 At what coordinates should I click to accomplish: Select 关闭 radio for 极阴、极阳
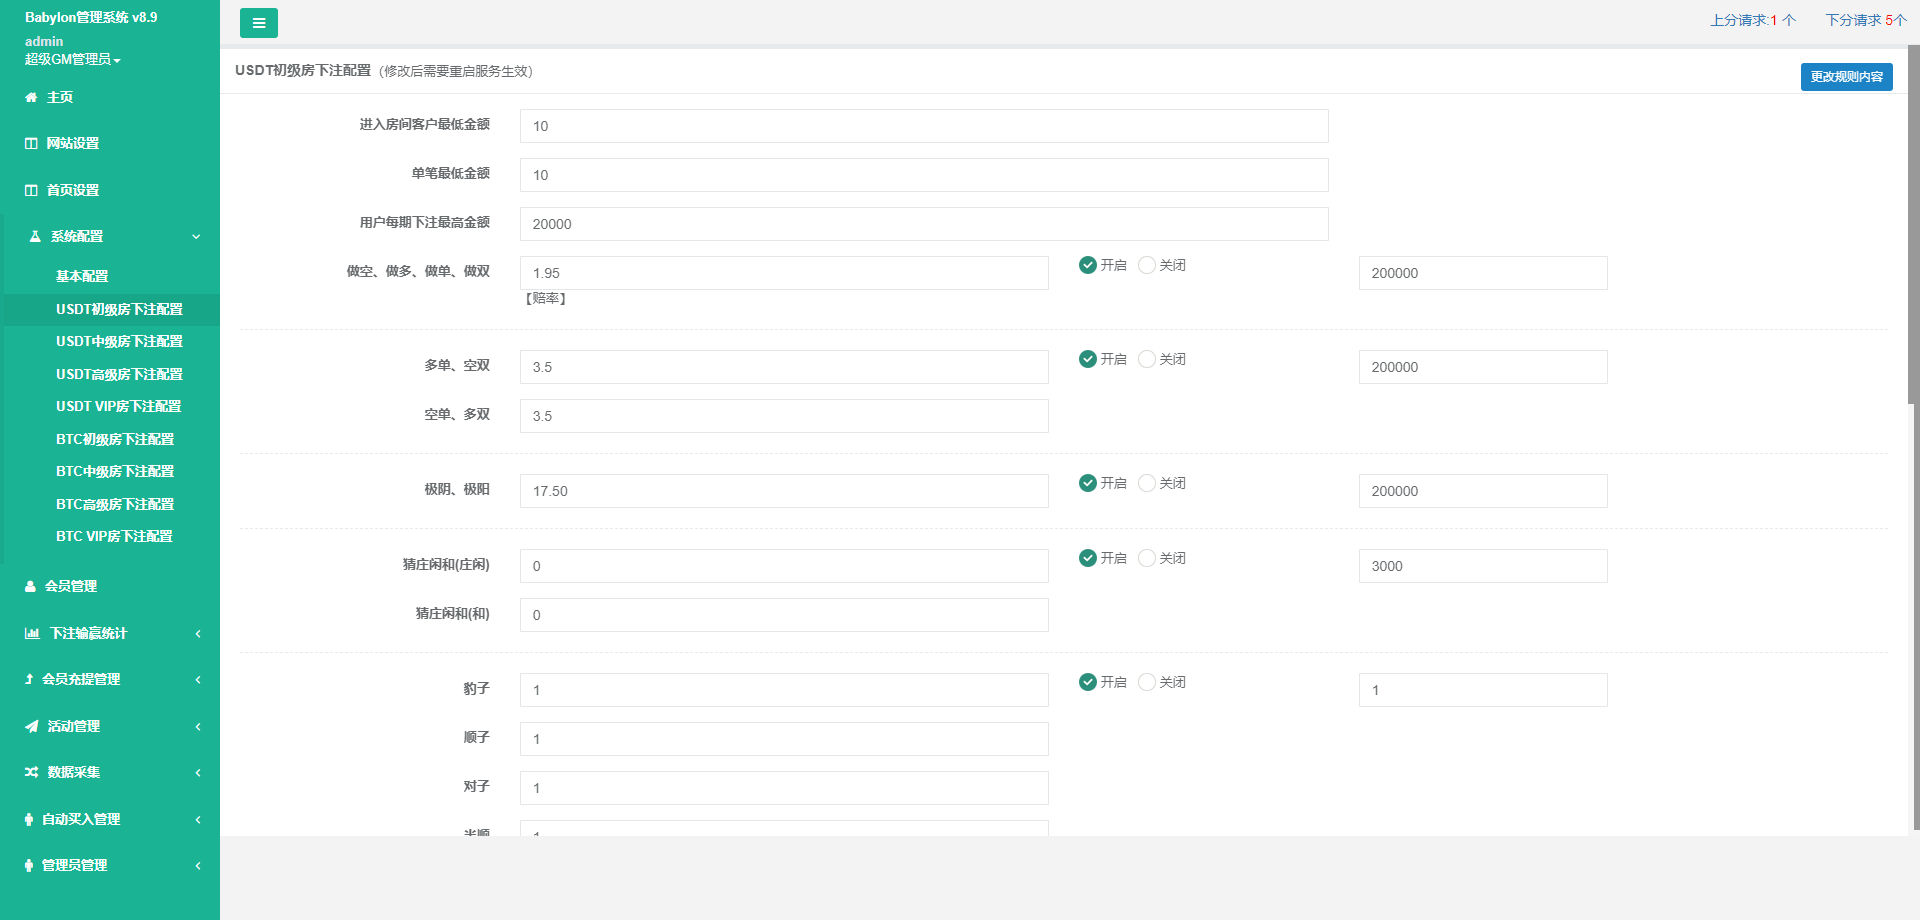[1147, 483]
